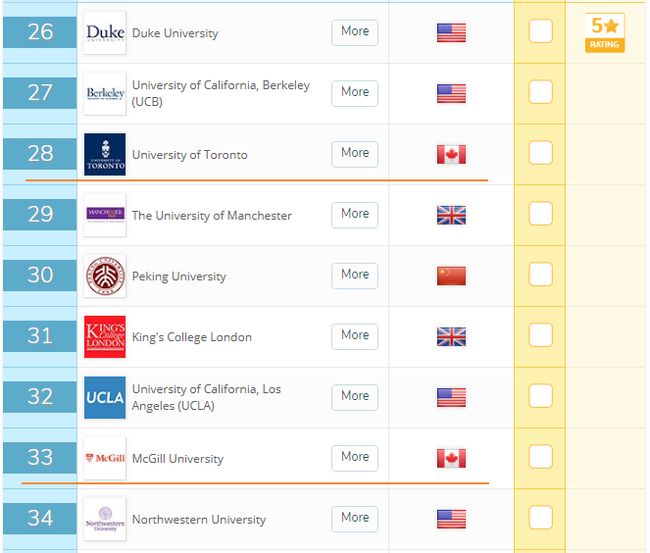Viewport: 650px width, 553px height.
Task: Open the Northwestern University name link
Action: pyautogui.click(x=199, y=519)
